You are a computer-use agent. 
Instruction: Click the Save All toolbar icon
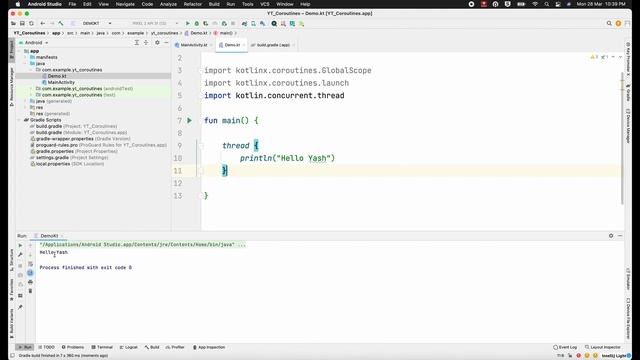[x=22, y=24]
